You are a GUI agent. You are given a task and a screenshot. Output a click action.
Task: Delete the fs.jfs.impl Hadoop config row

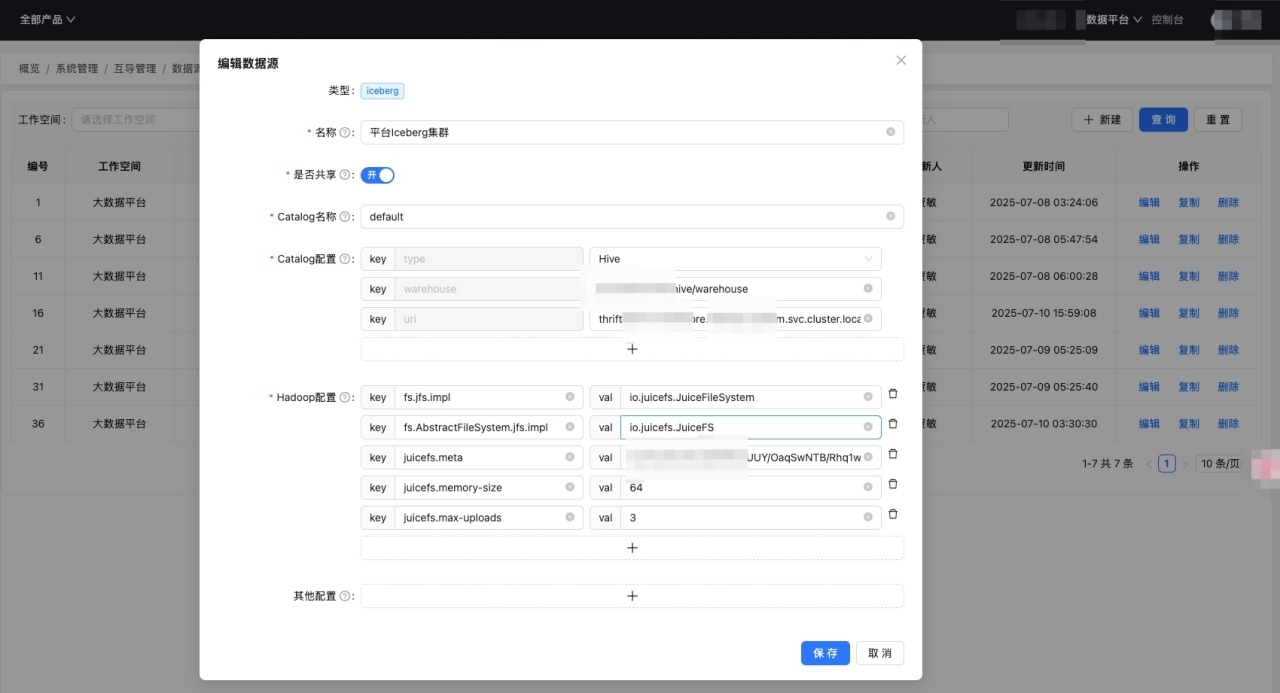point(893,394)
